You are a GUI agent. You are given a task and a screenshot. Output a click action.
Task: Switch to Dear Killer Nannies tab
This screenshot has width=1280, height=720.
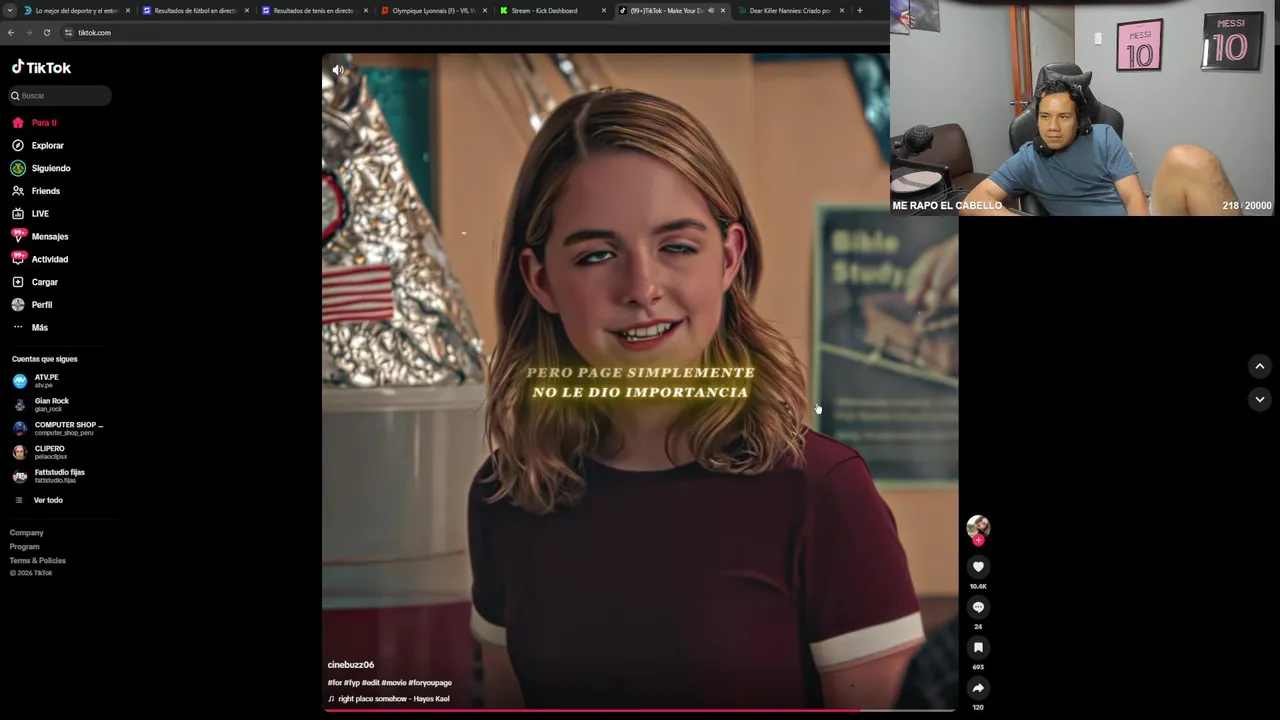(790, 11)
